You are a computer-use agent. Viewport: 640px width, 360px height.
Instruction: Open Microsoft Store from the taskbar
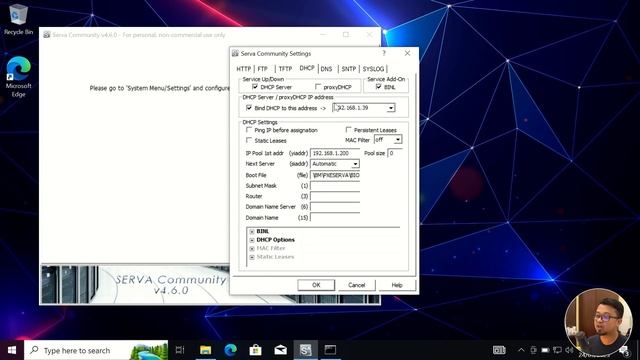click(256, 350)
